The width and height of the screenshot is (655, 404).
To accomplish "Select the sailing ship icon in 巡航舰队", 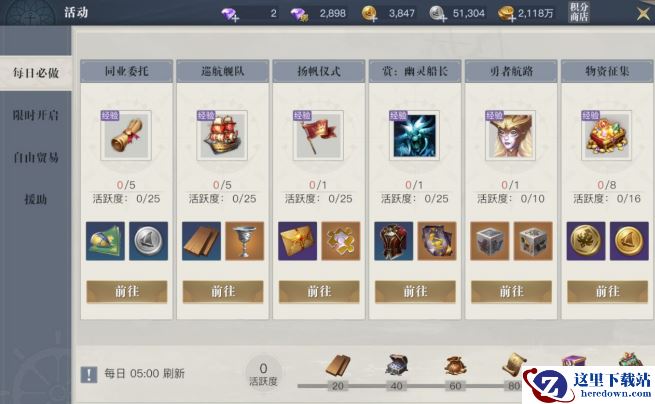I will point(222,135).
